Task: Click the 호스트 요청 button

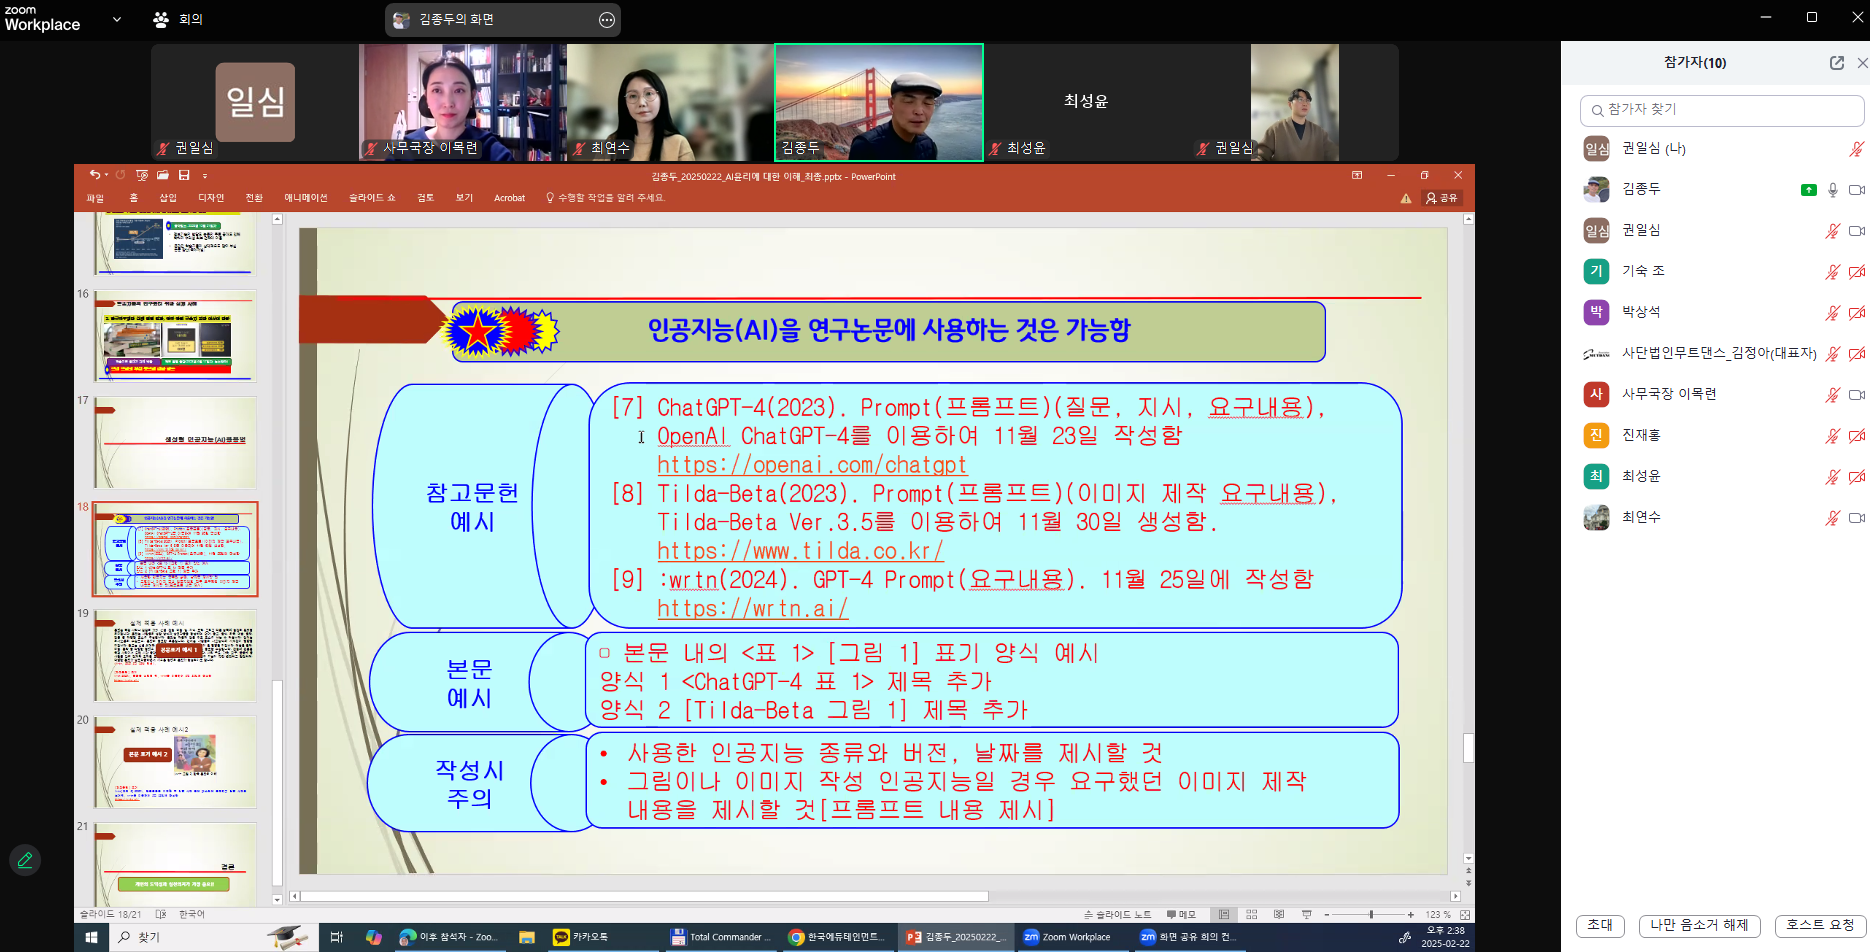Action: tap(1820, 925)
